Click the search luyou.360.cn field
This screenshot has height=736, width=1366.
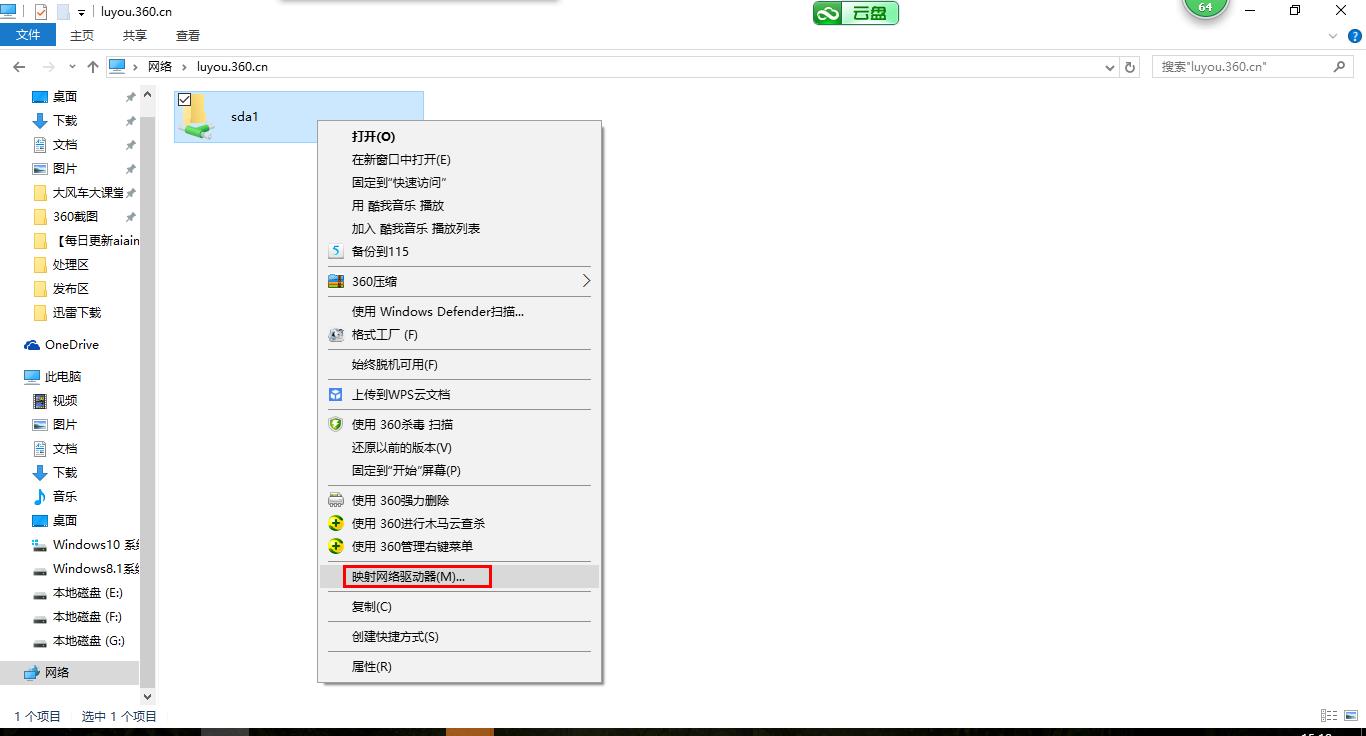[x=1253, y=67]
